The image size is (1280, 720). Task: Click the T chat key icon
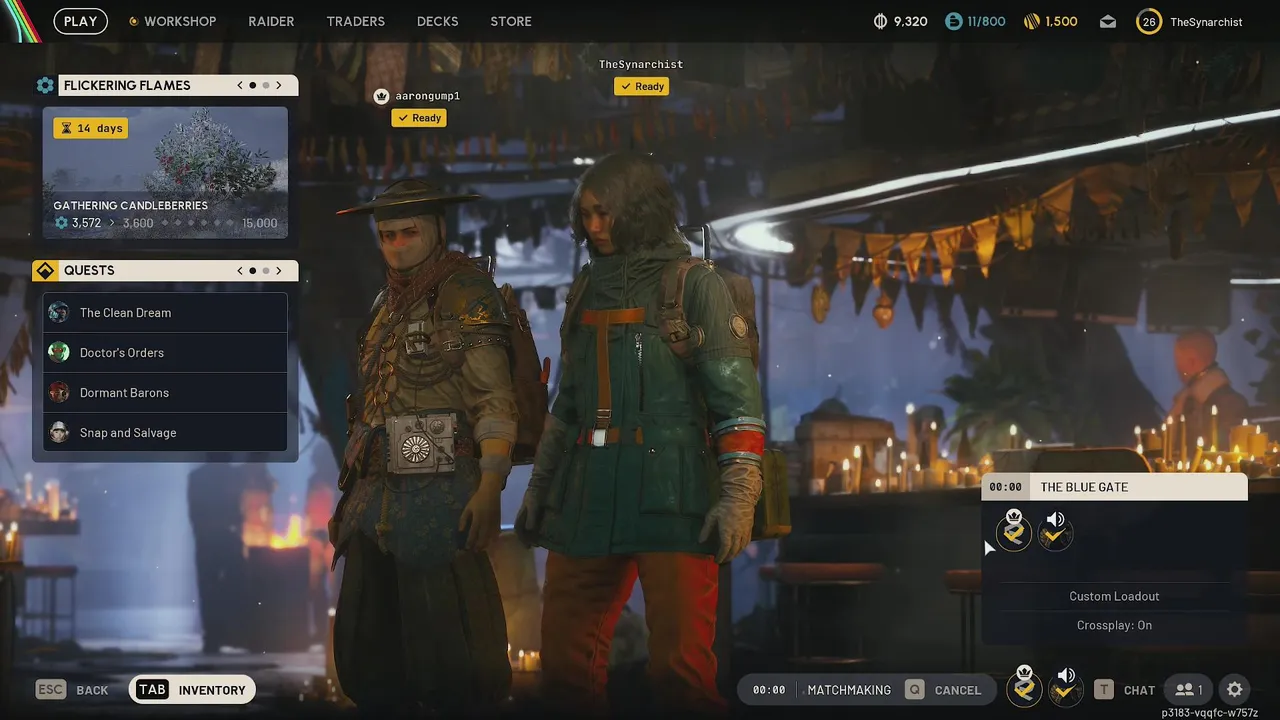[x=1103, y=690]
